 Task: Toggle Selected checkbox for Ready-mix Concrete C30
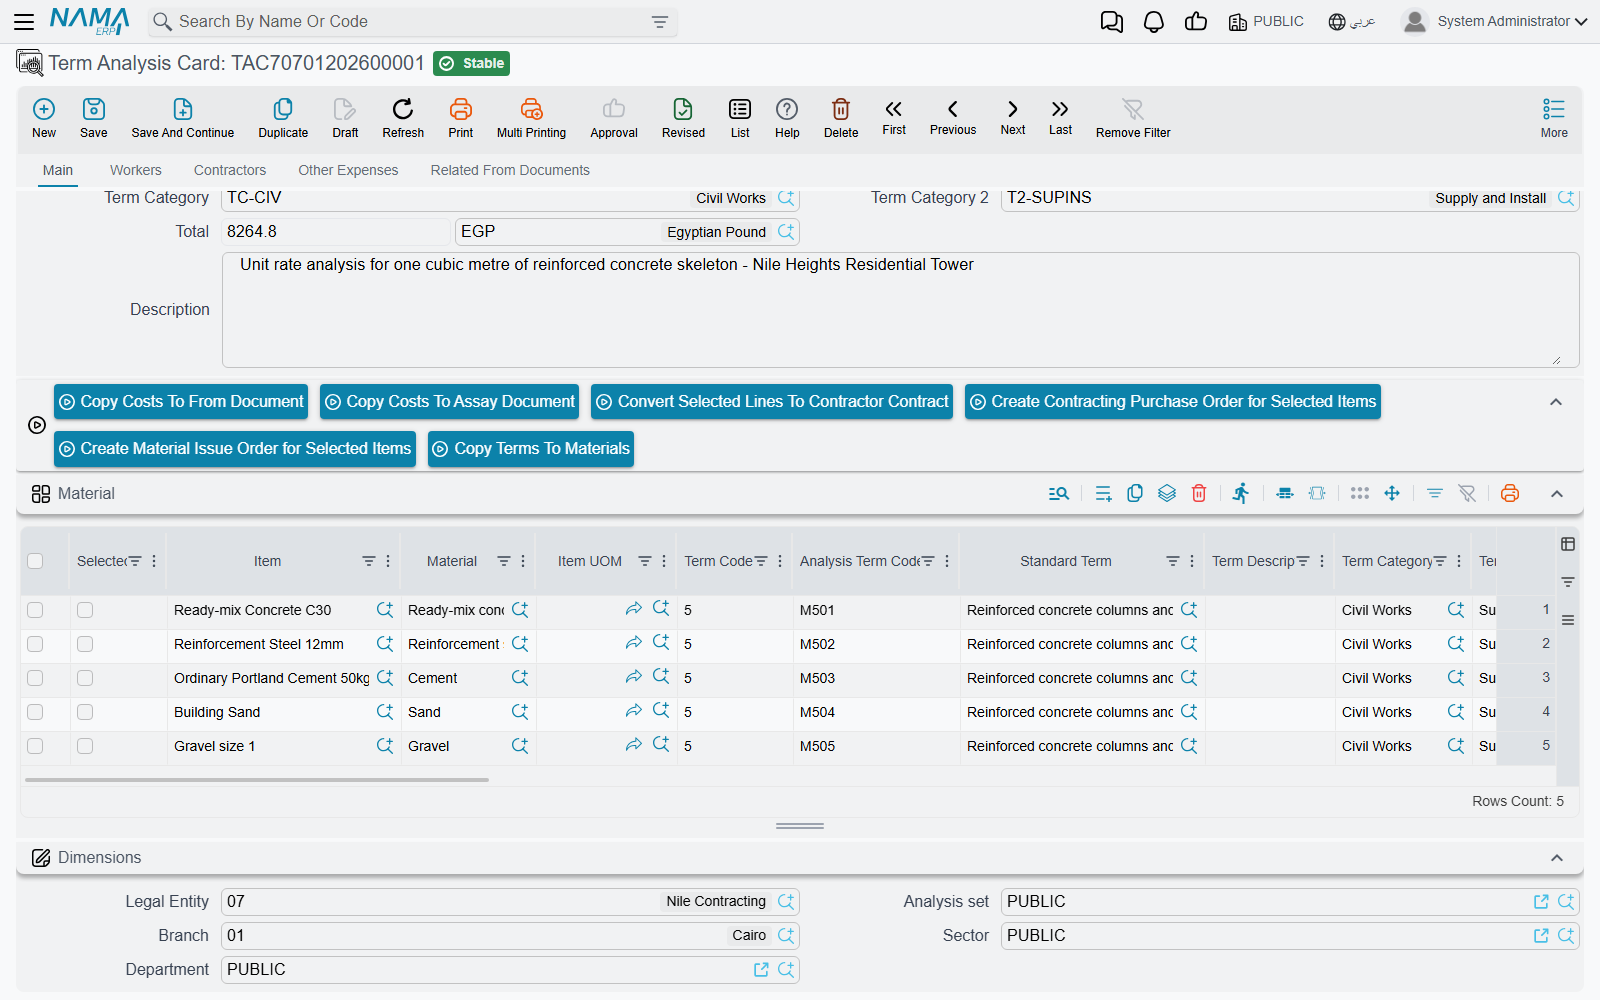[x=85, y=610]
